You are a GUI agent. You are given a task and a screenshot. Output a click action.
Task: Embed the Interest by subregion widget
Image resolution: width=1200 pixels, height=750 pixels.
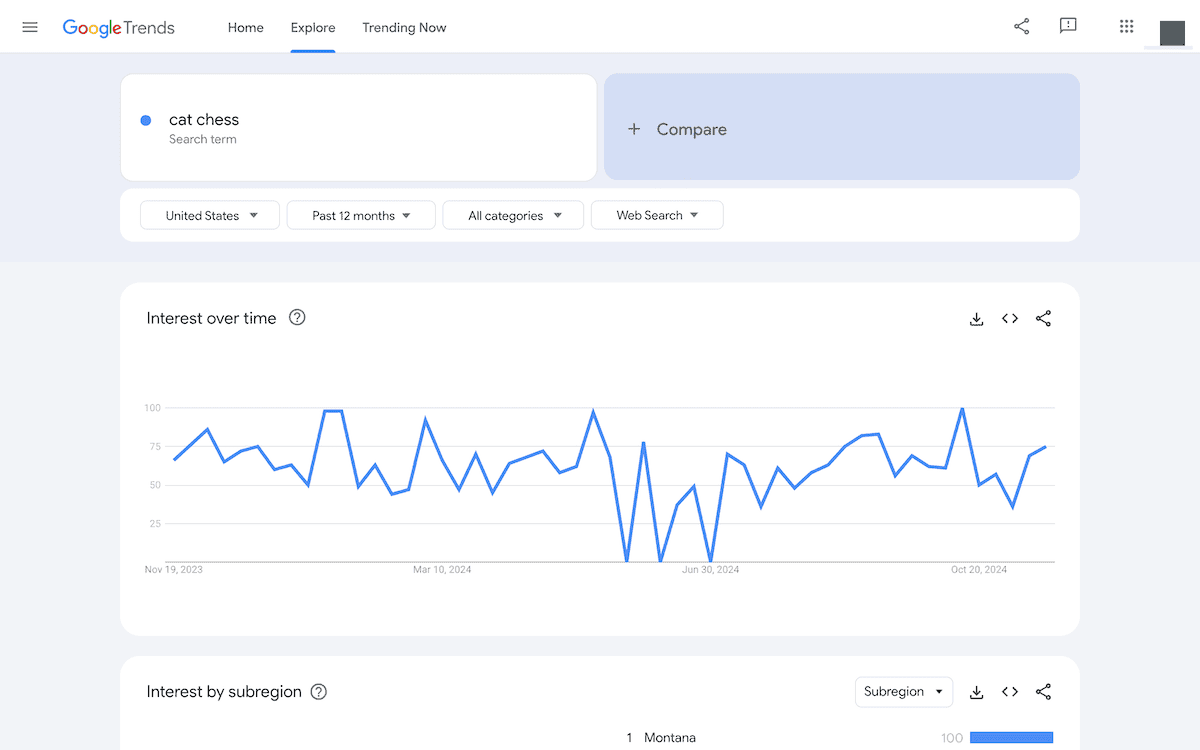pos(1010,692)
